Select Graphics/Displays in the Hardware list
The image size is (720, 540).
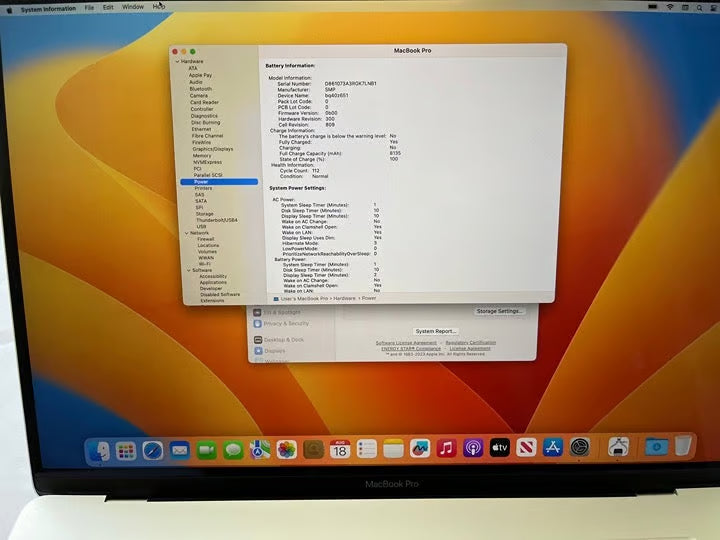pos(213,149)
